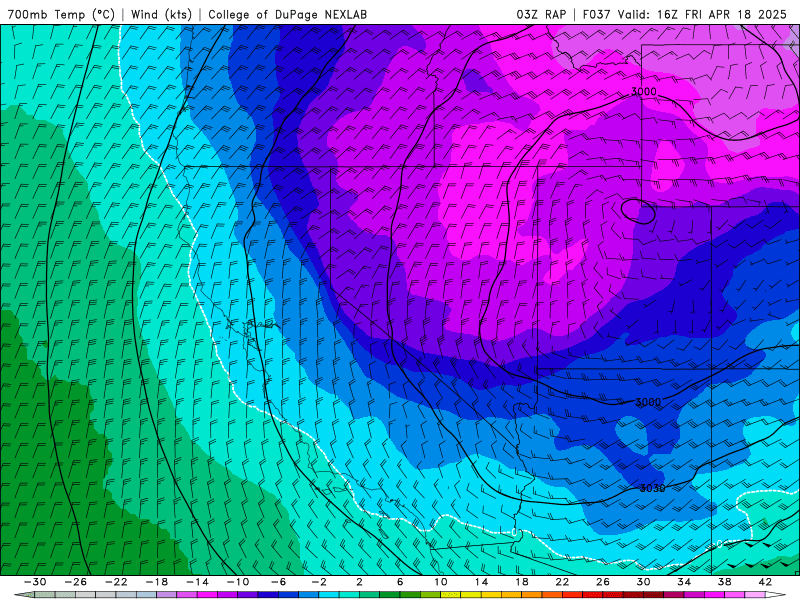The width and height of the screenshot is (800, 600).
Task: Click the '-2' color bar label
Action: pyautogui.click(x=319, y=582)
